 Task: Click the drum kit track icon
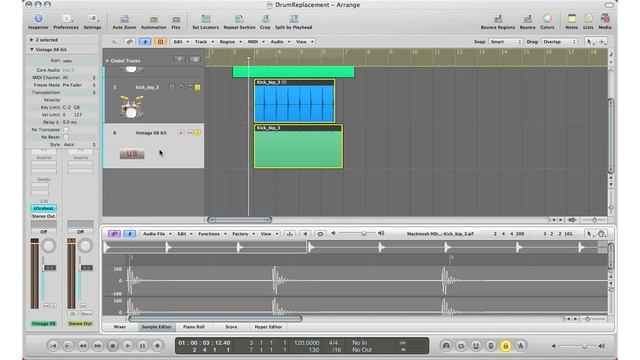pyautogui.click(x=131, y=107)
